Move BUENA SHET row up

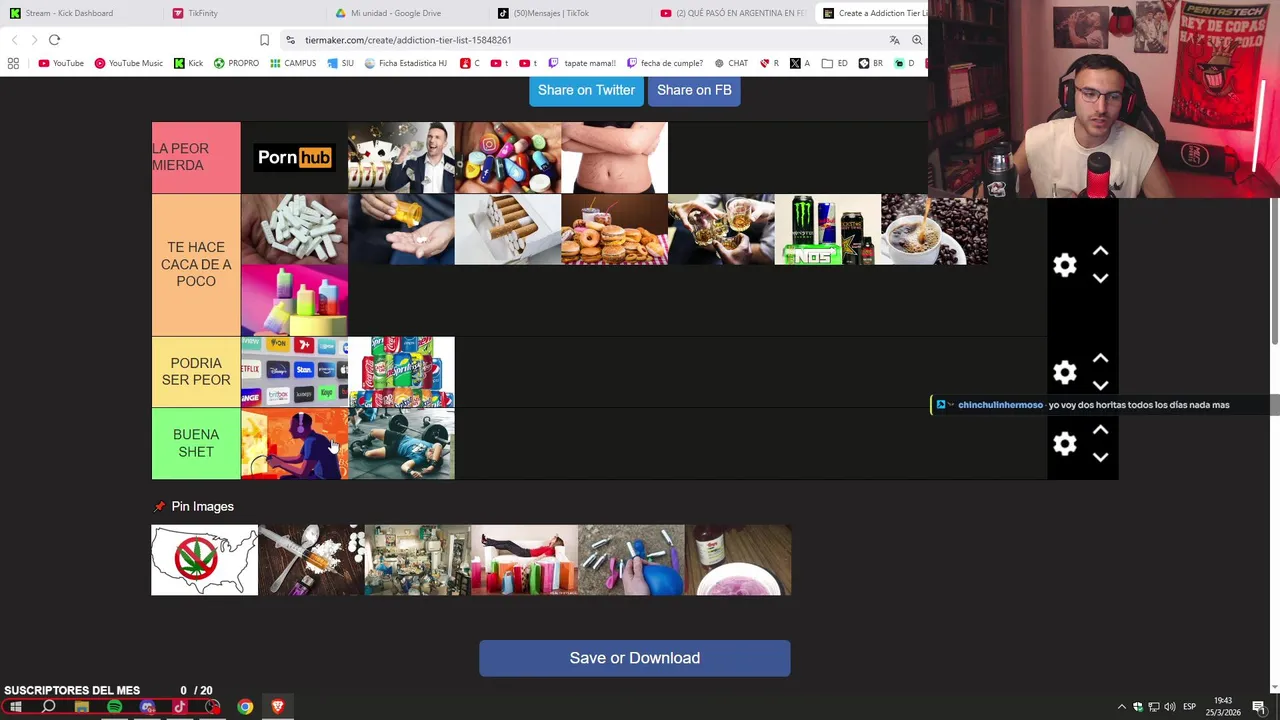click(x=1100, y=430)
